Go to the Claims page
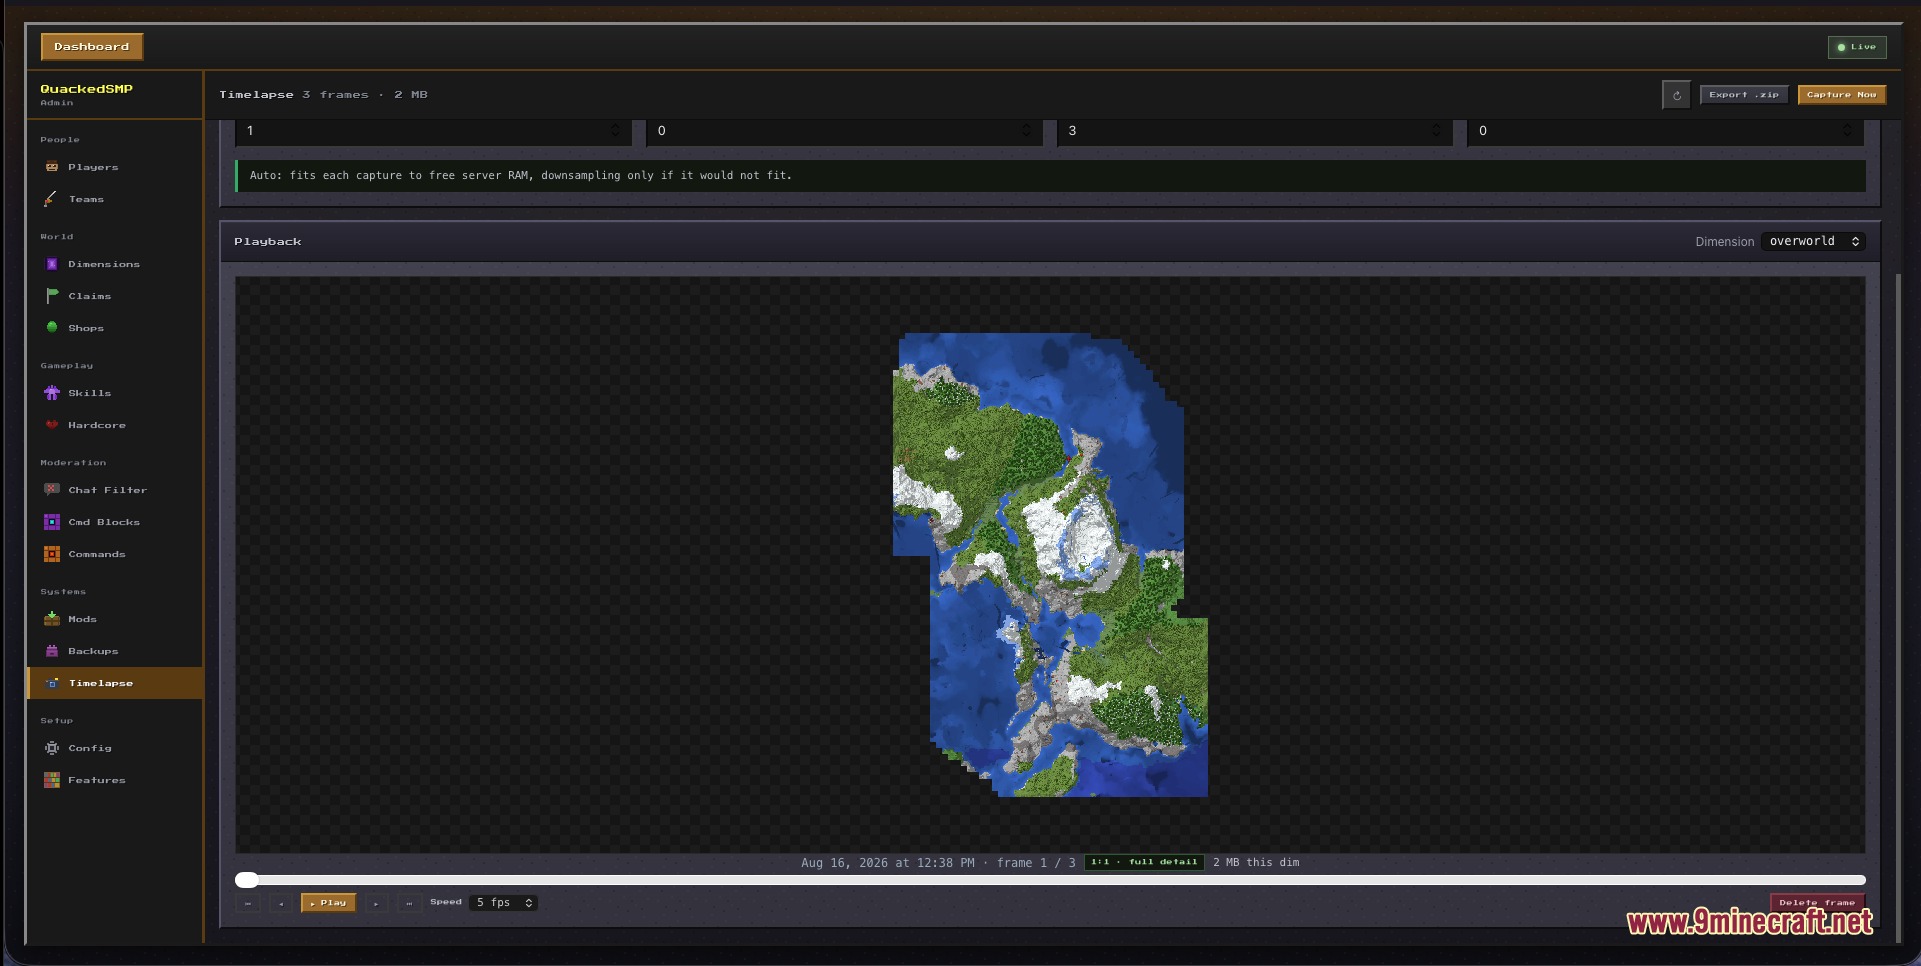Image resolution: width=1921 pixels, height=966 pixels. [x=115, y=296]
